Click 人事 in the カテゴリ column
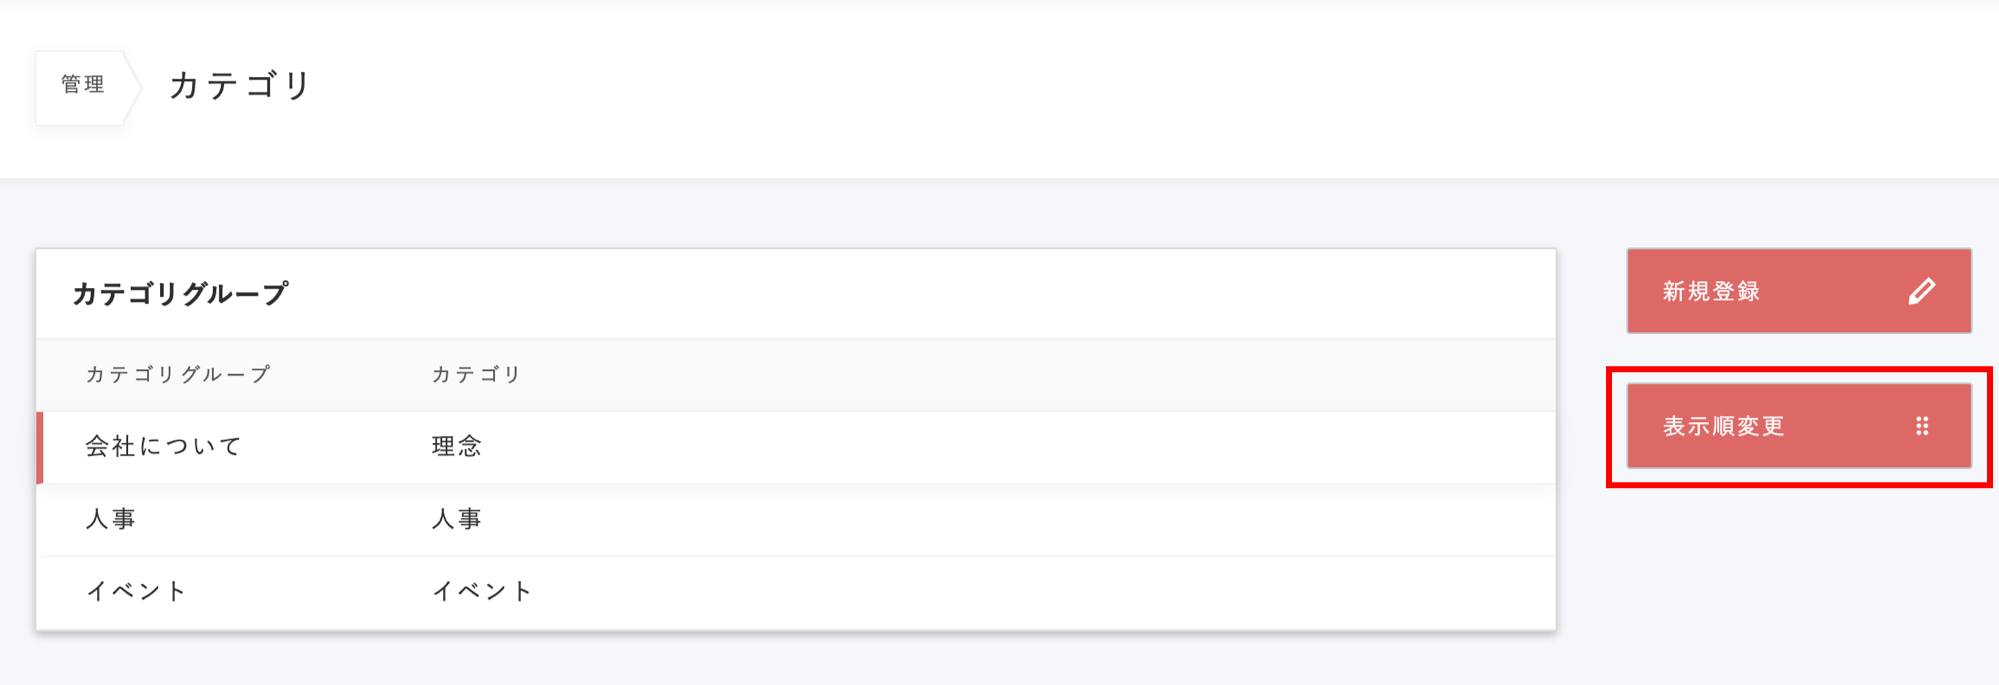Image resolution: width=1999 pixels, height=685 pixels. [x=457, y=519]
